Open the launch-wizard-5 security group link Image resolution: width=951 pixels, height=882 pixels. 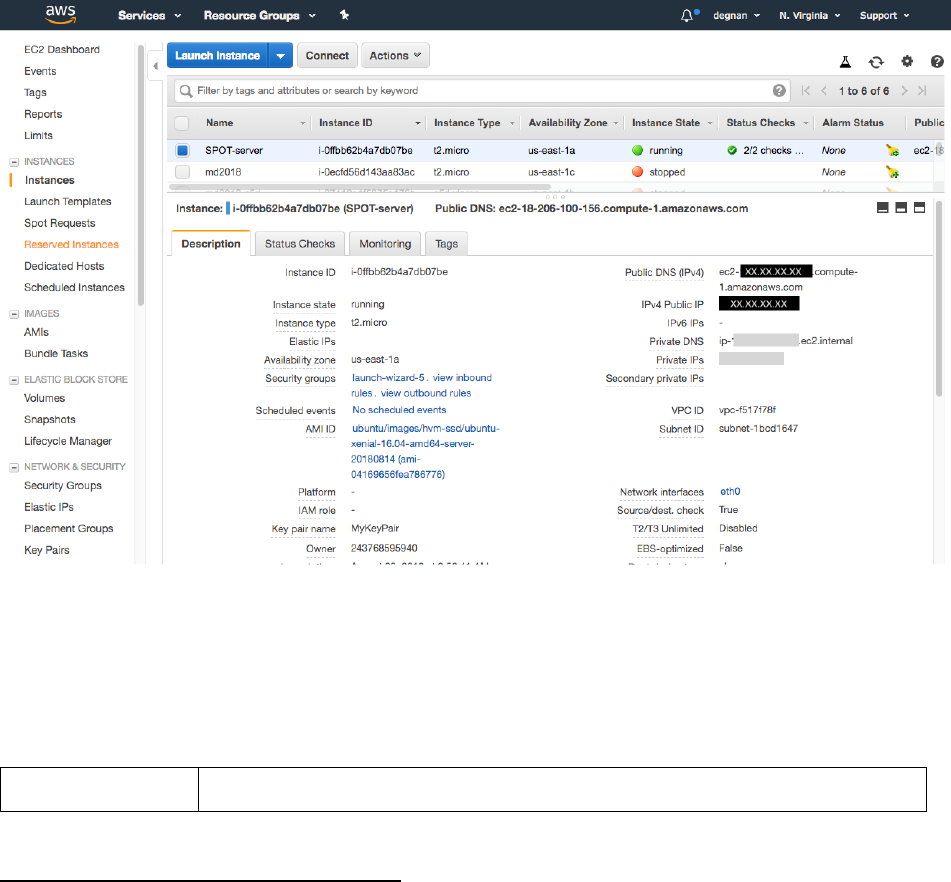click(x=388, y=377)
